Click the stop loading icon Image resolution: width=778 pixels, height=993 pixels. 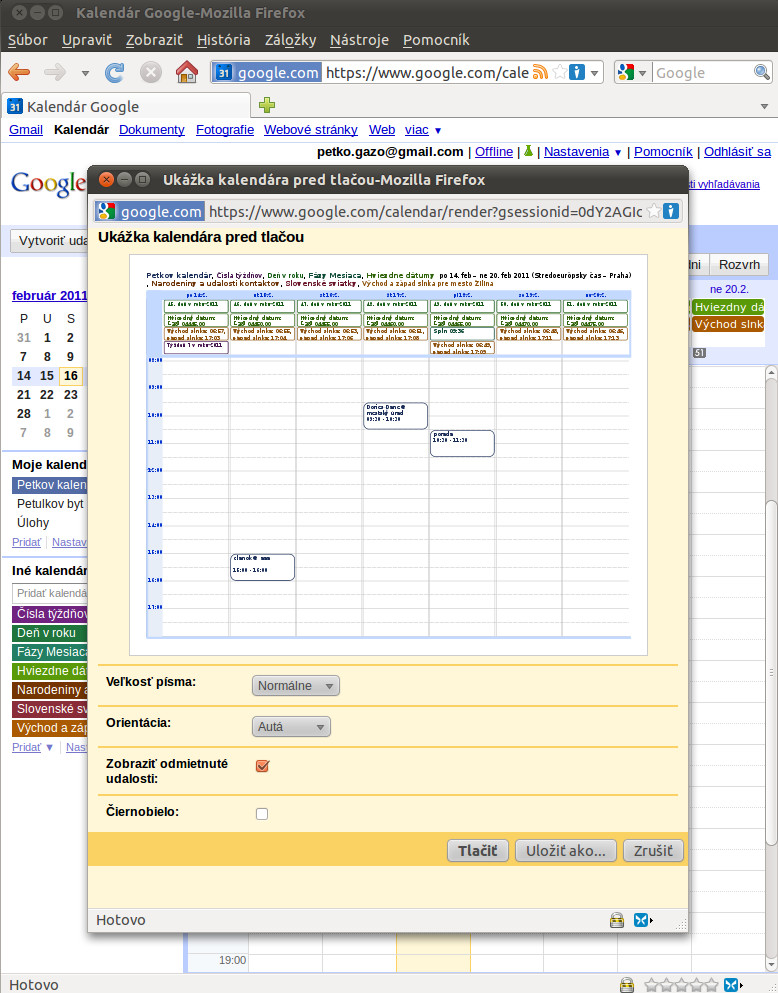pyautogui.click(x=151, y=72)
